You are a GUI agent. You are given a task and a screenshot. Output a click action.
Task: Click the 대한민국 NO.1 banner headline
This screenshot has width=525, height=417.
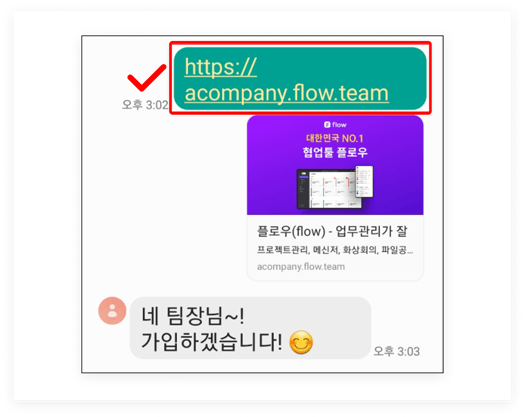(335, 138)
